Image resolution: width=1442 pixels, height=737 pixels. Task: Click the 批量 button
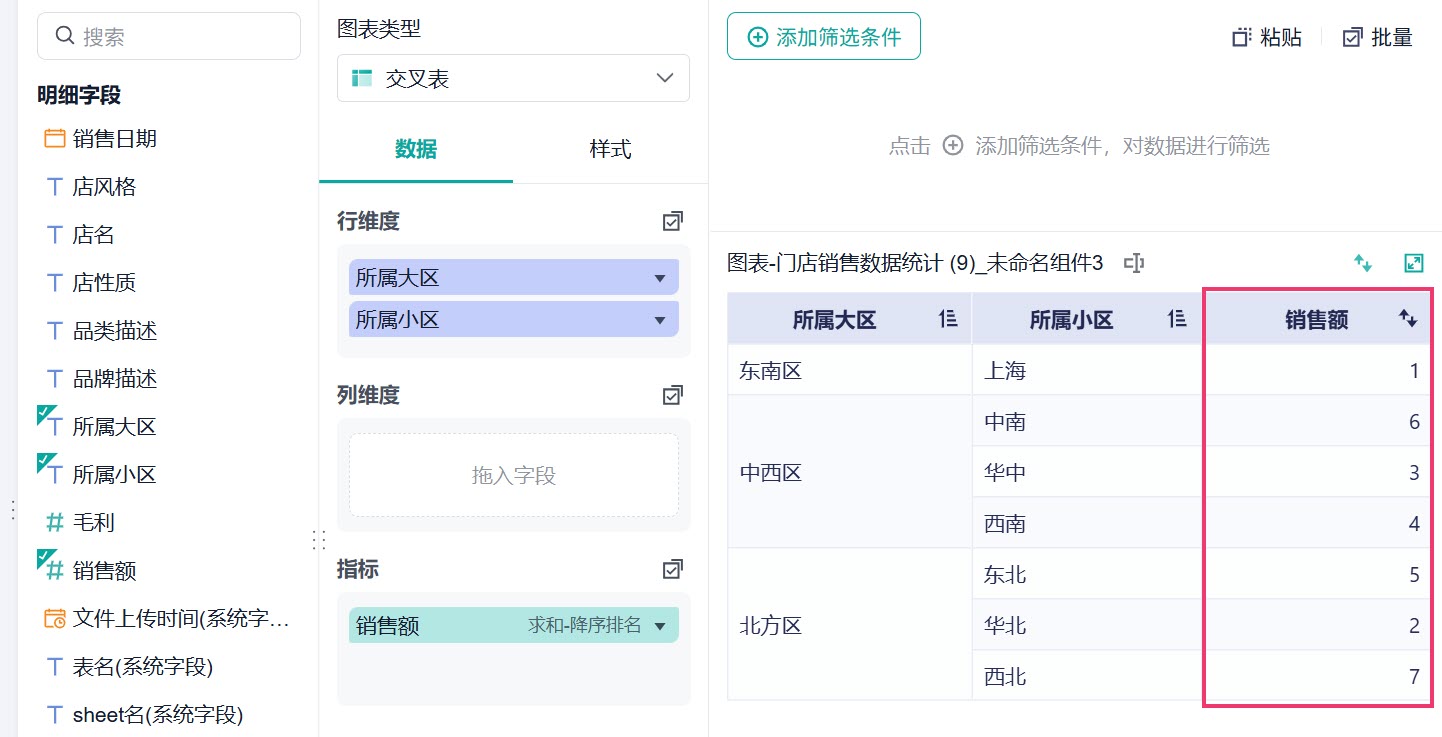(1377, 37)
